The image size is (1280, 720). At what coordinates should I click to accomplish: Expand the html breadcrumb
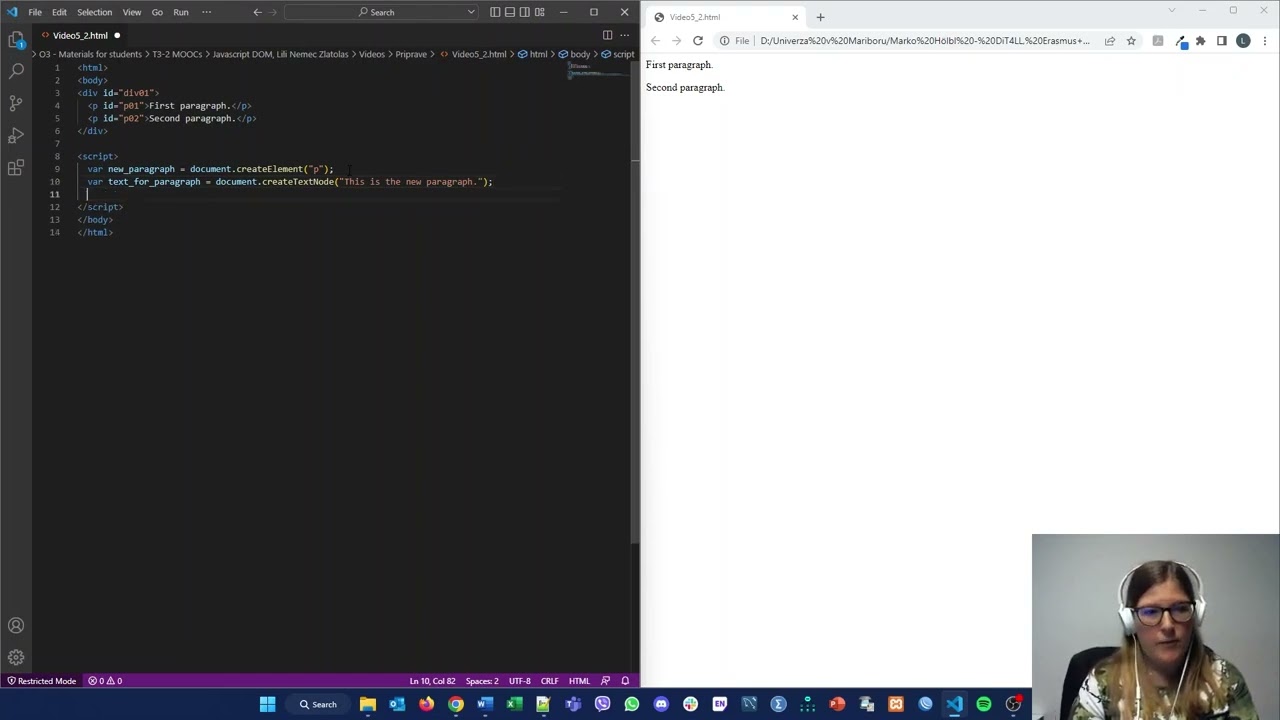click(533, 54)
